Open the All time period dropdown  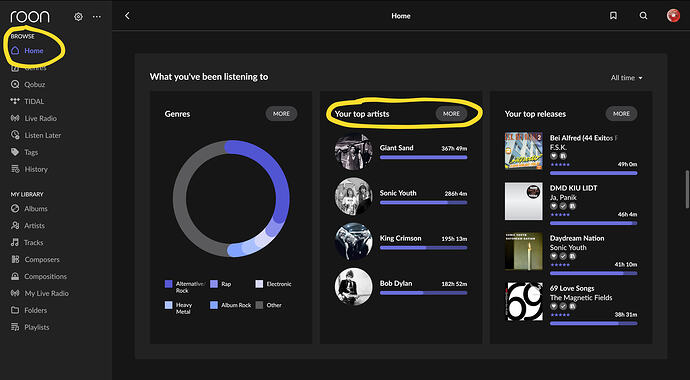[x=626, y=78]
